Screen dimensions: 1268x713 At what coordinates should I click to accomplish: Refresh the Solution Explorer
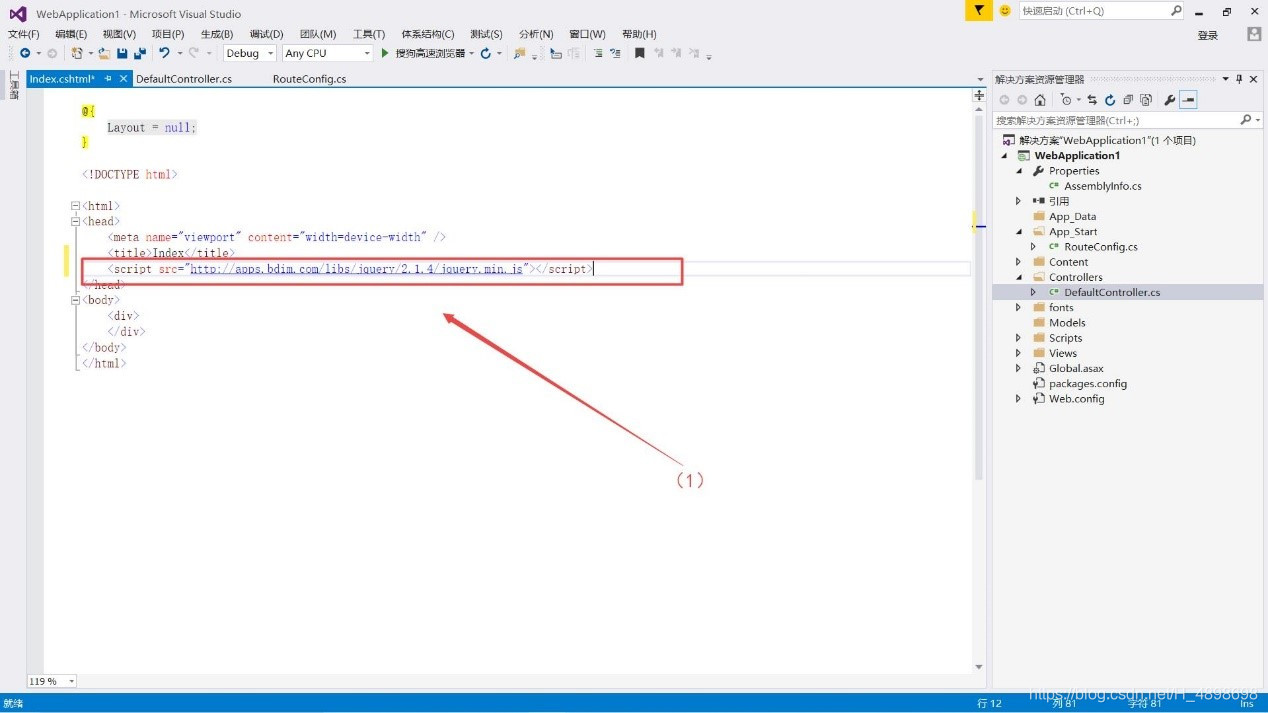(1110, 100)
